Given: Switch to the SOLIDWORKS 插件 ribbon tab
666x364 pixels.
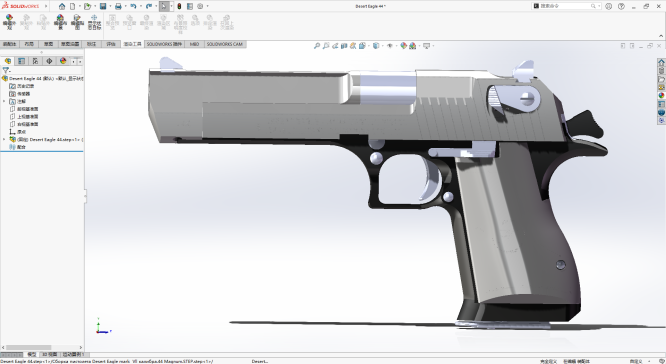Looking at the screenshot, I should pos(164,44).
